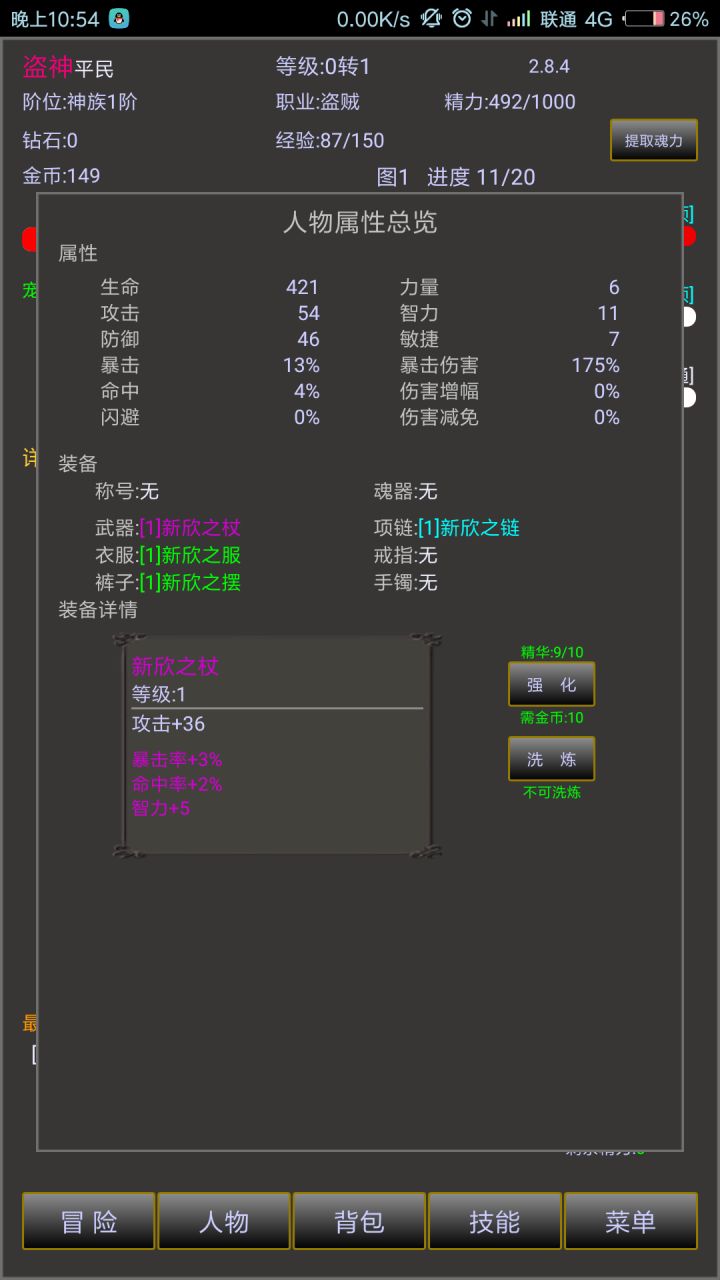
Task: Tap the 力量 6 attribute
Action: [510, 287]
